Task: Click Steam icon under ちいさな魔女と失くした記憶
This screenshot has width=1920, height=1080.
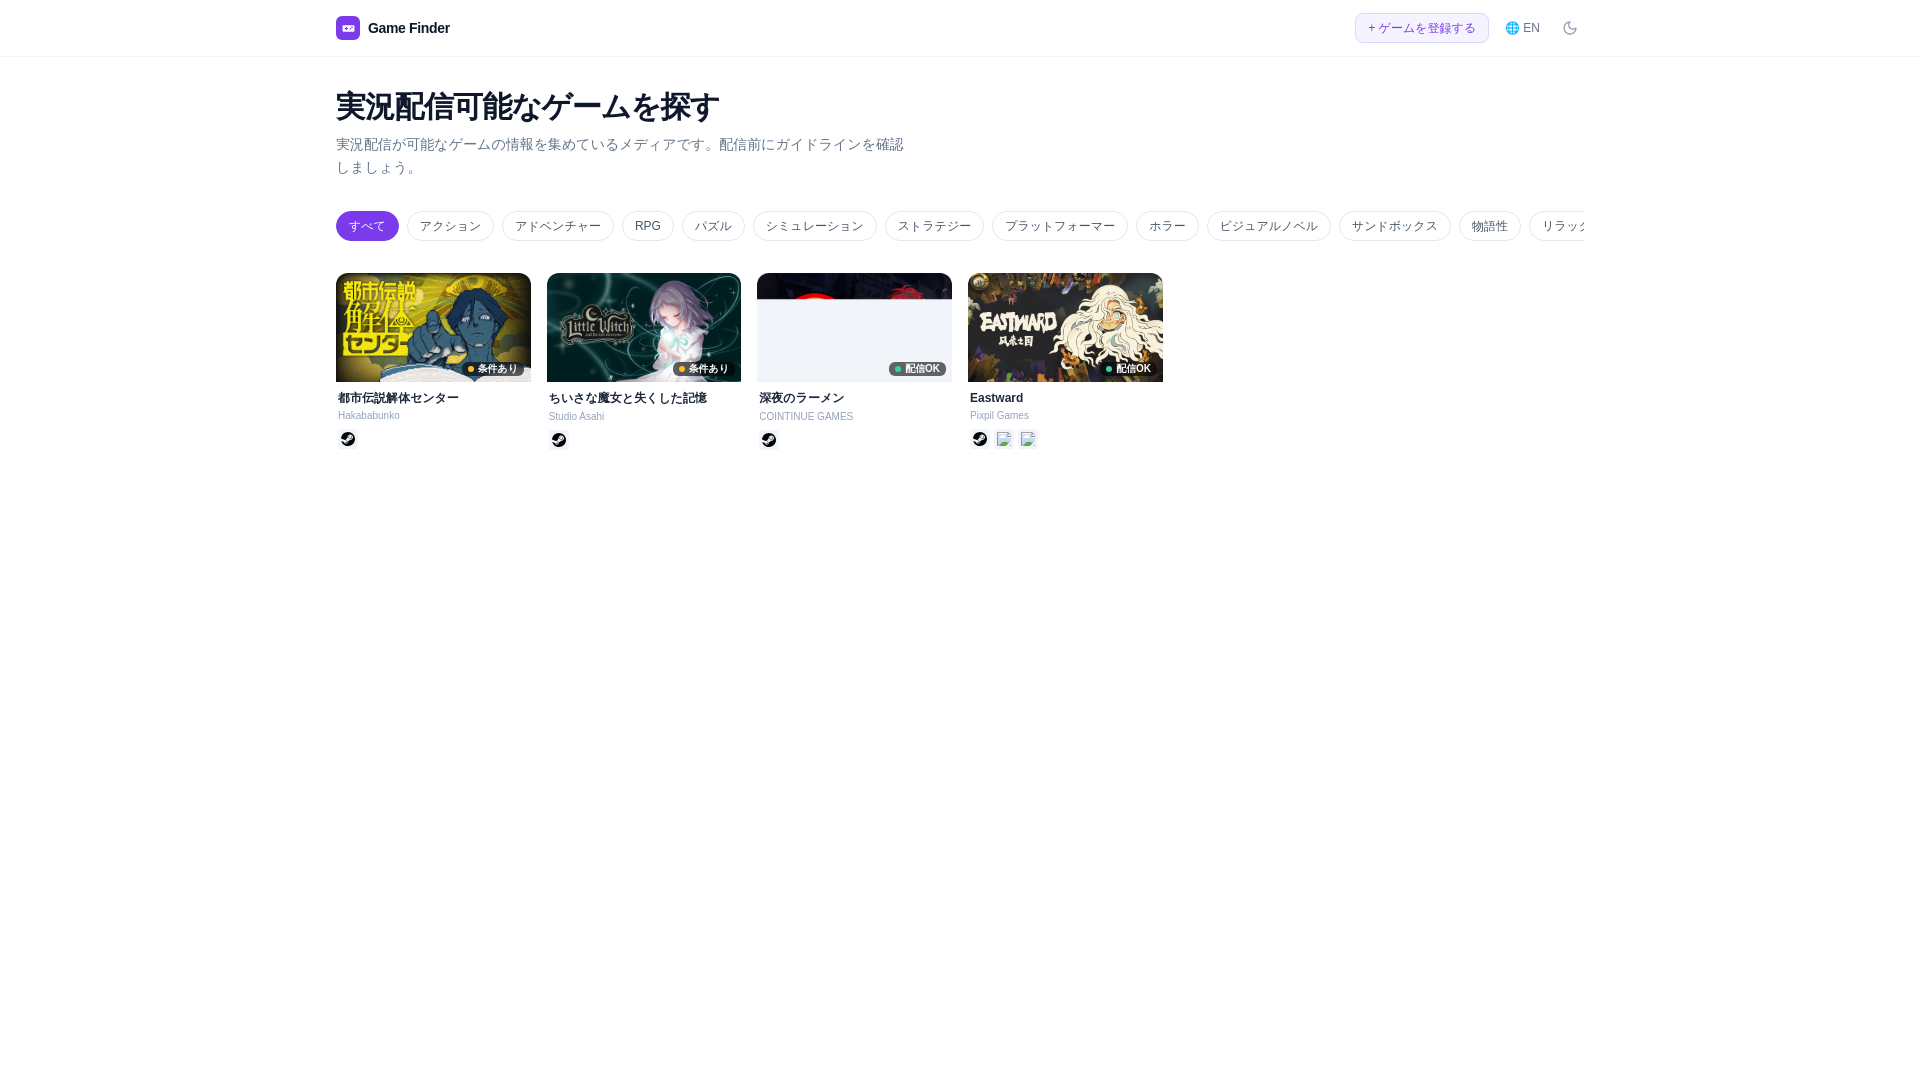Action: 559,440
